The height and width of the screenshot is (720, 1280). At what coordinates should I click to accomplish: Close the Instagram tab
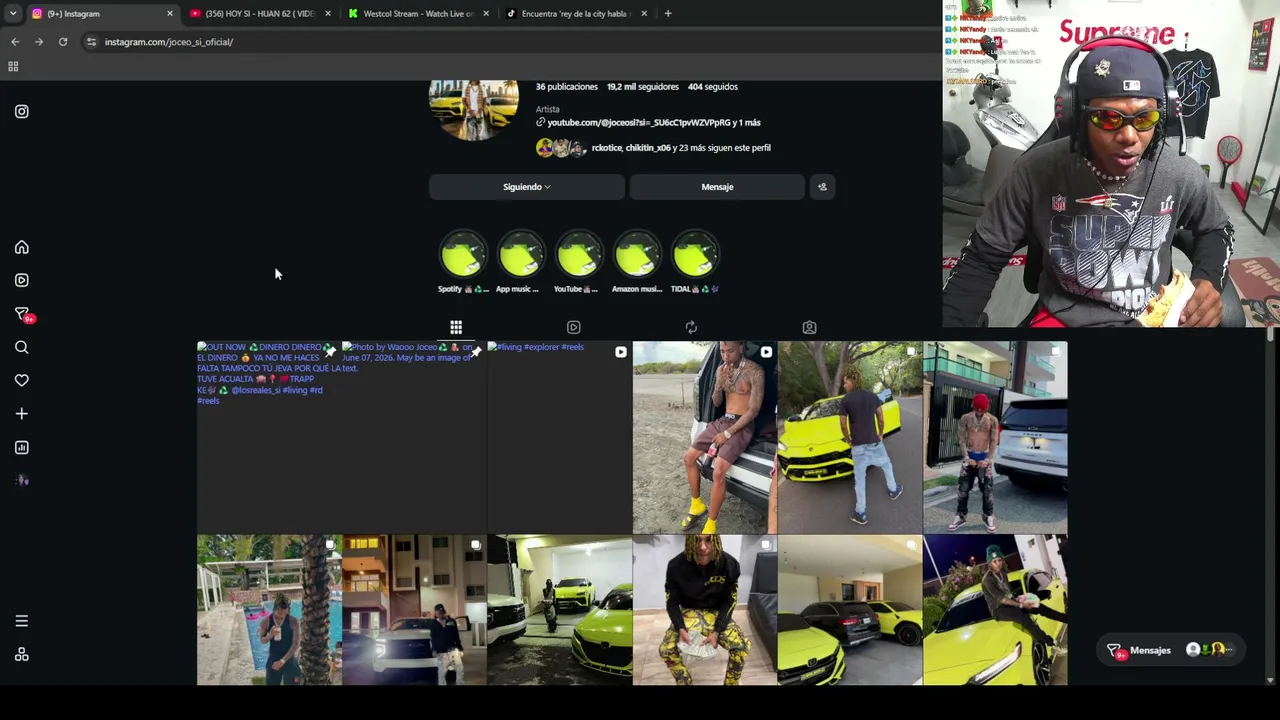170,14
